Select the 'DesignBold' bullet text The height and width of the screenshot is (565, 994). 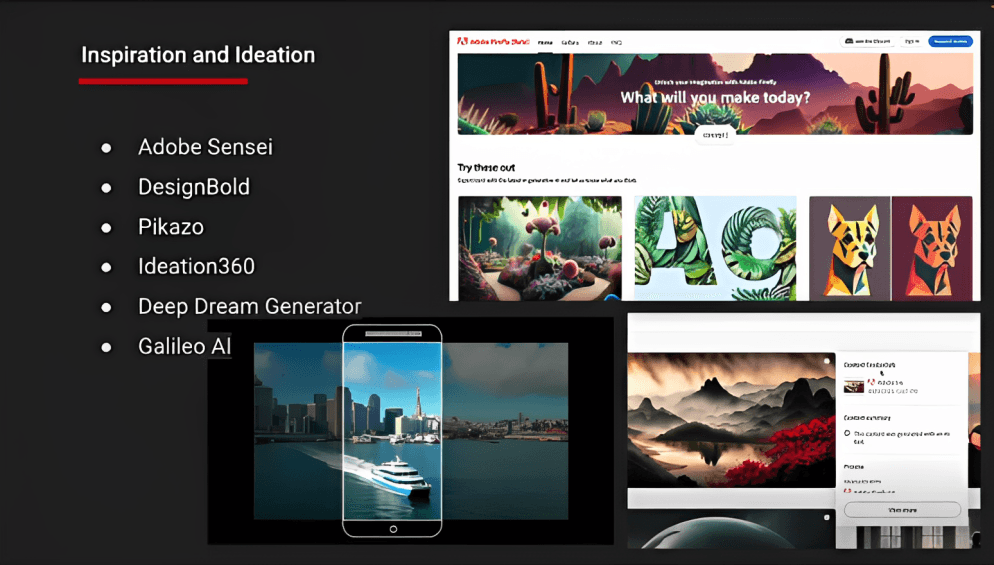pos(194,187)
